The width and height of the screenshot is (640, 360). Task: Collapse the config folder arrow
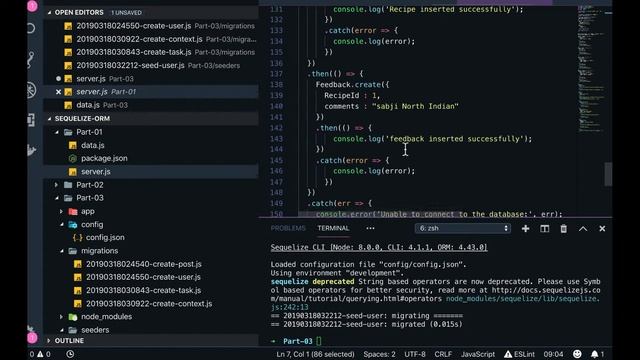pos(62,224)
